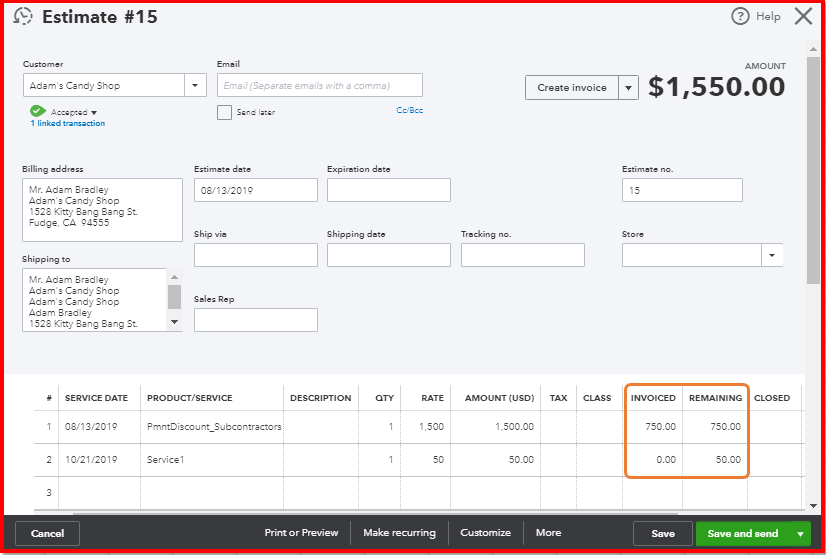Click the Create invoice button
The height and width of the screenshot is (555, 826).
[x=572, y=88]
